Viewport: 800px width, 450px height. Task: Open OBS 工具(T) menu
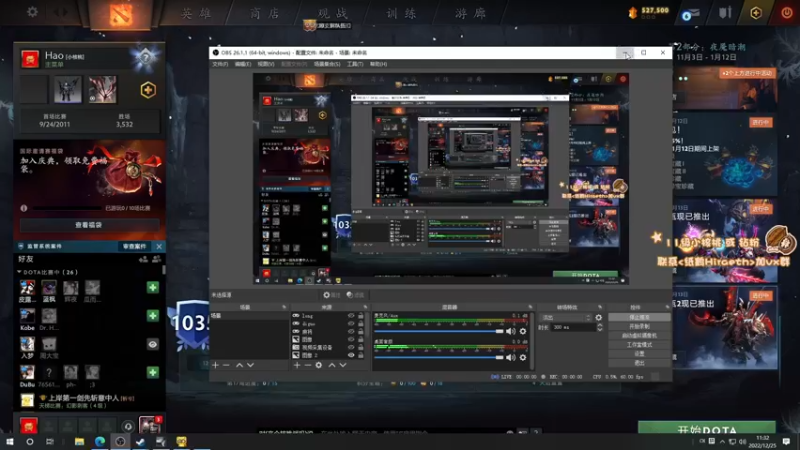355,64
